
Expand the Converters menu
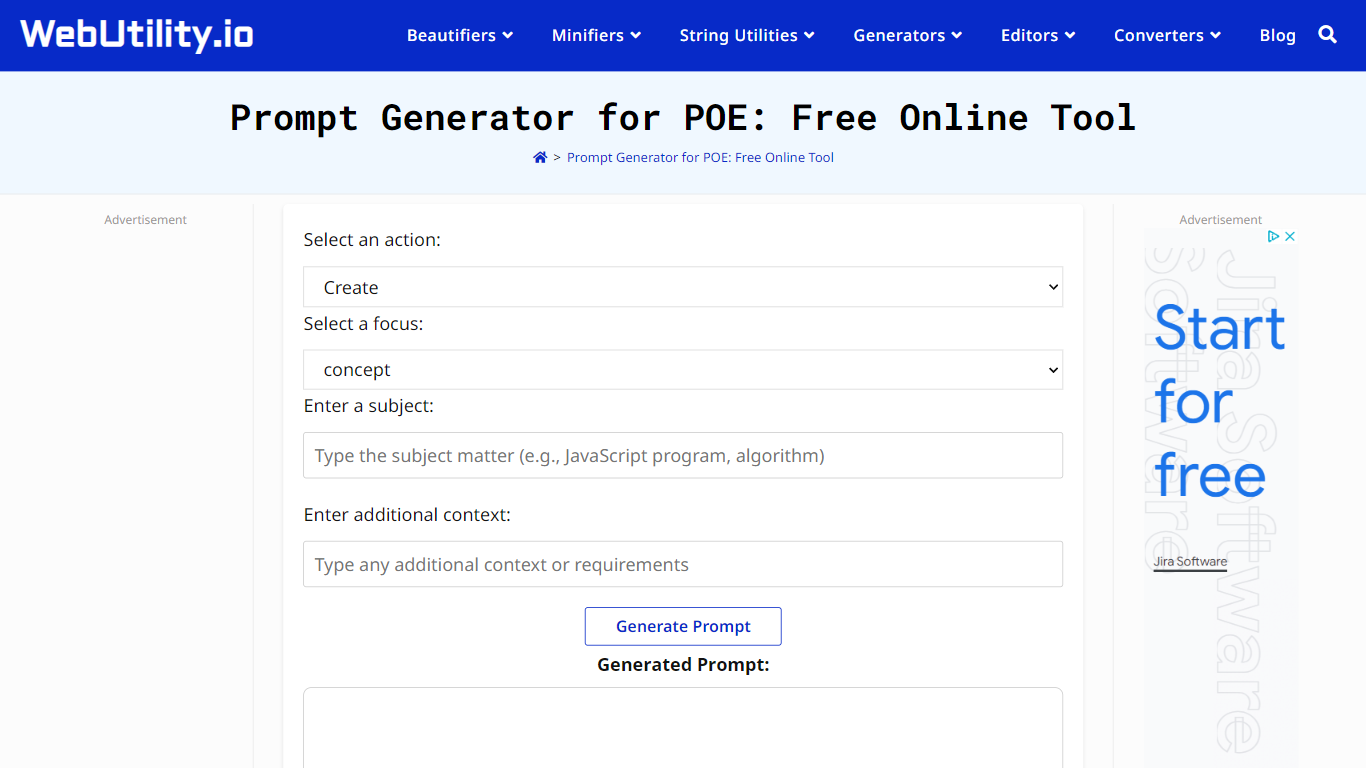pyautogui.click(x=1167, y=35)
